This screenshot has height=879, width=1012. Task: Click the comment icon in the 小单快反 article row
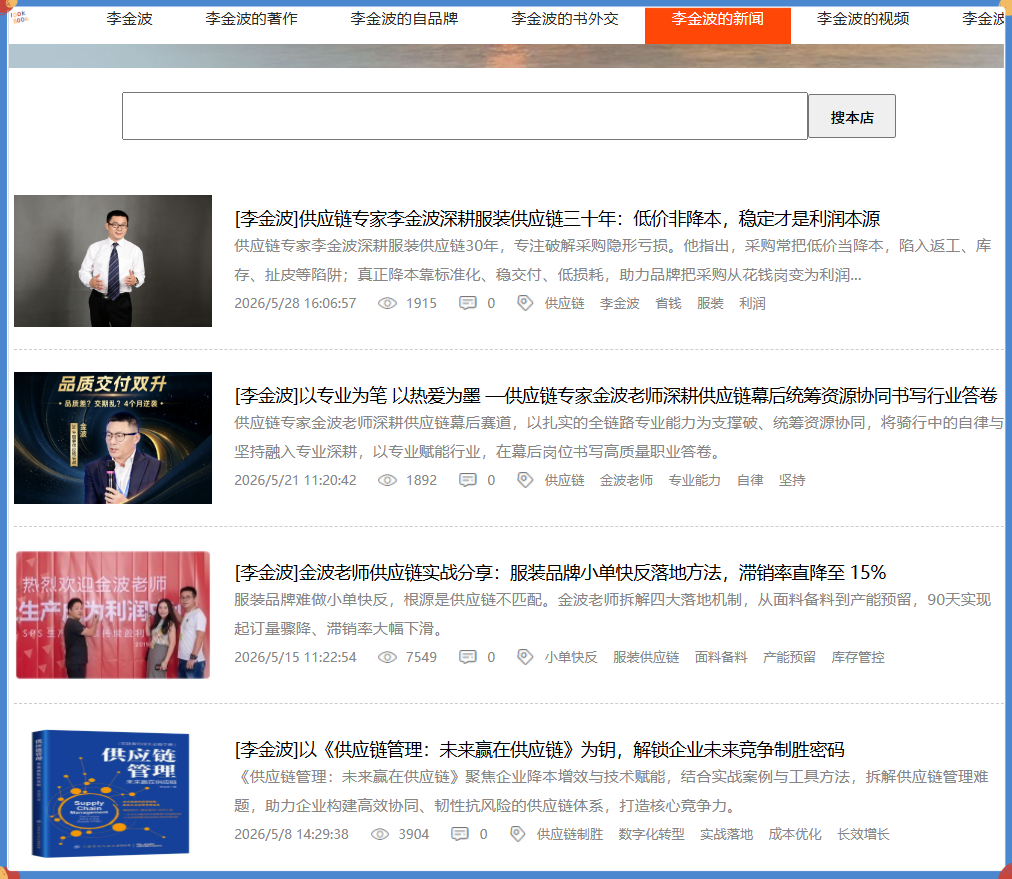tap(467, 657)
